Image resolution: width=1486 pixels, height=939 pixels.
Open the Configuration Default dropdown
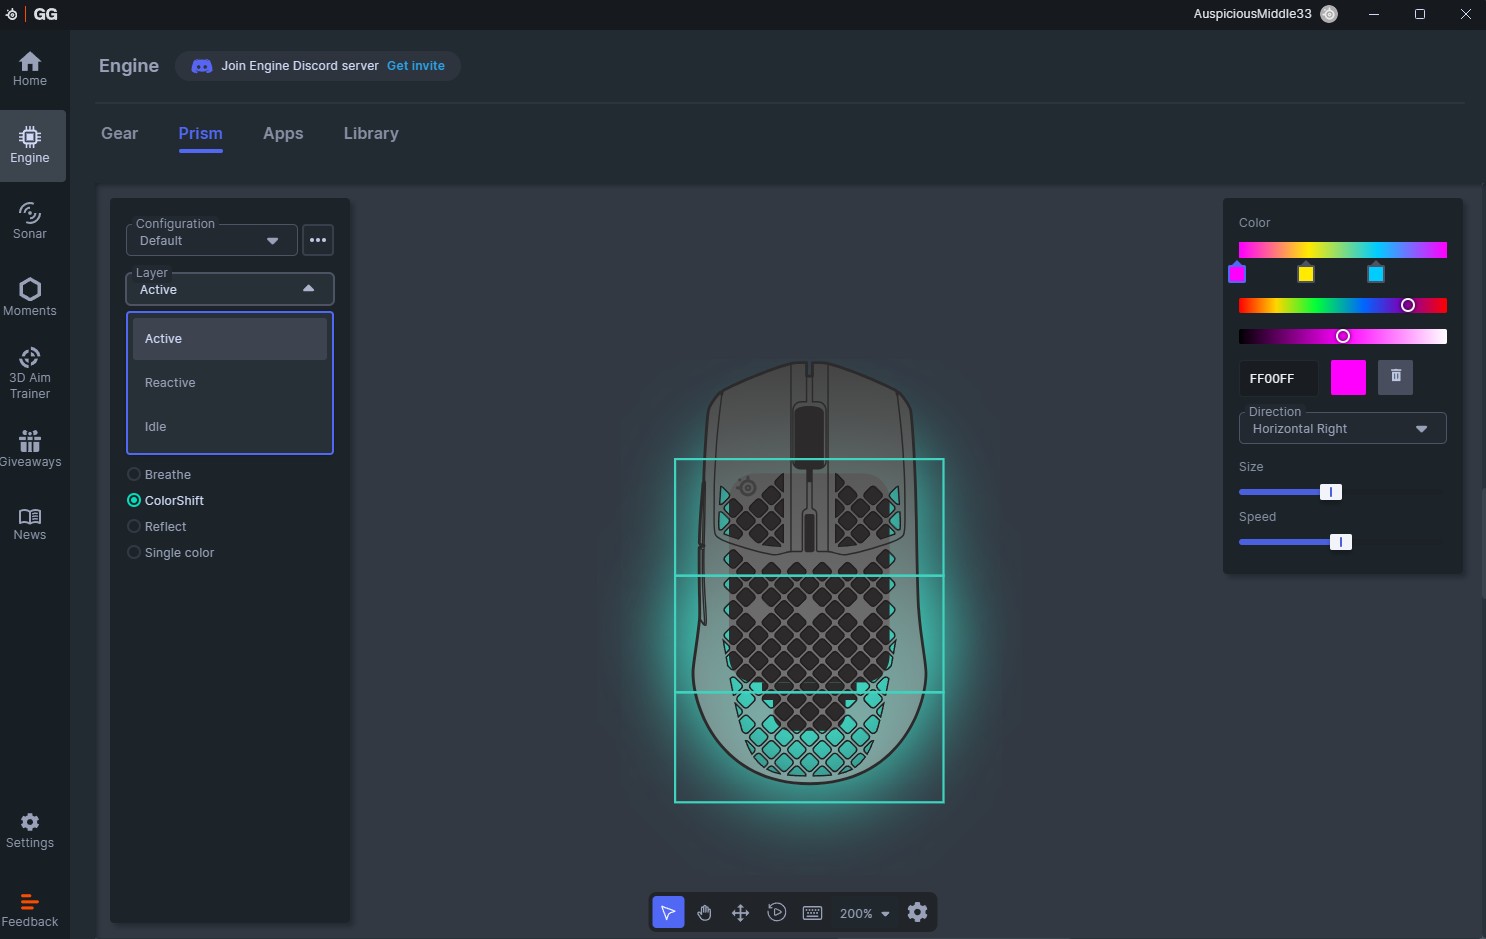211,240
